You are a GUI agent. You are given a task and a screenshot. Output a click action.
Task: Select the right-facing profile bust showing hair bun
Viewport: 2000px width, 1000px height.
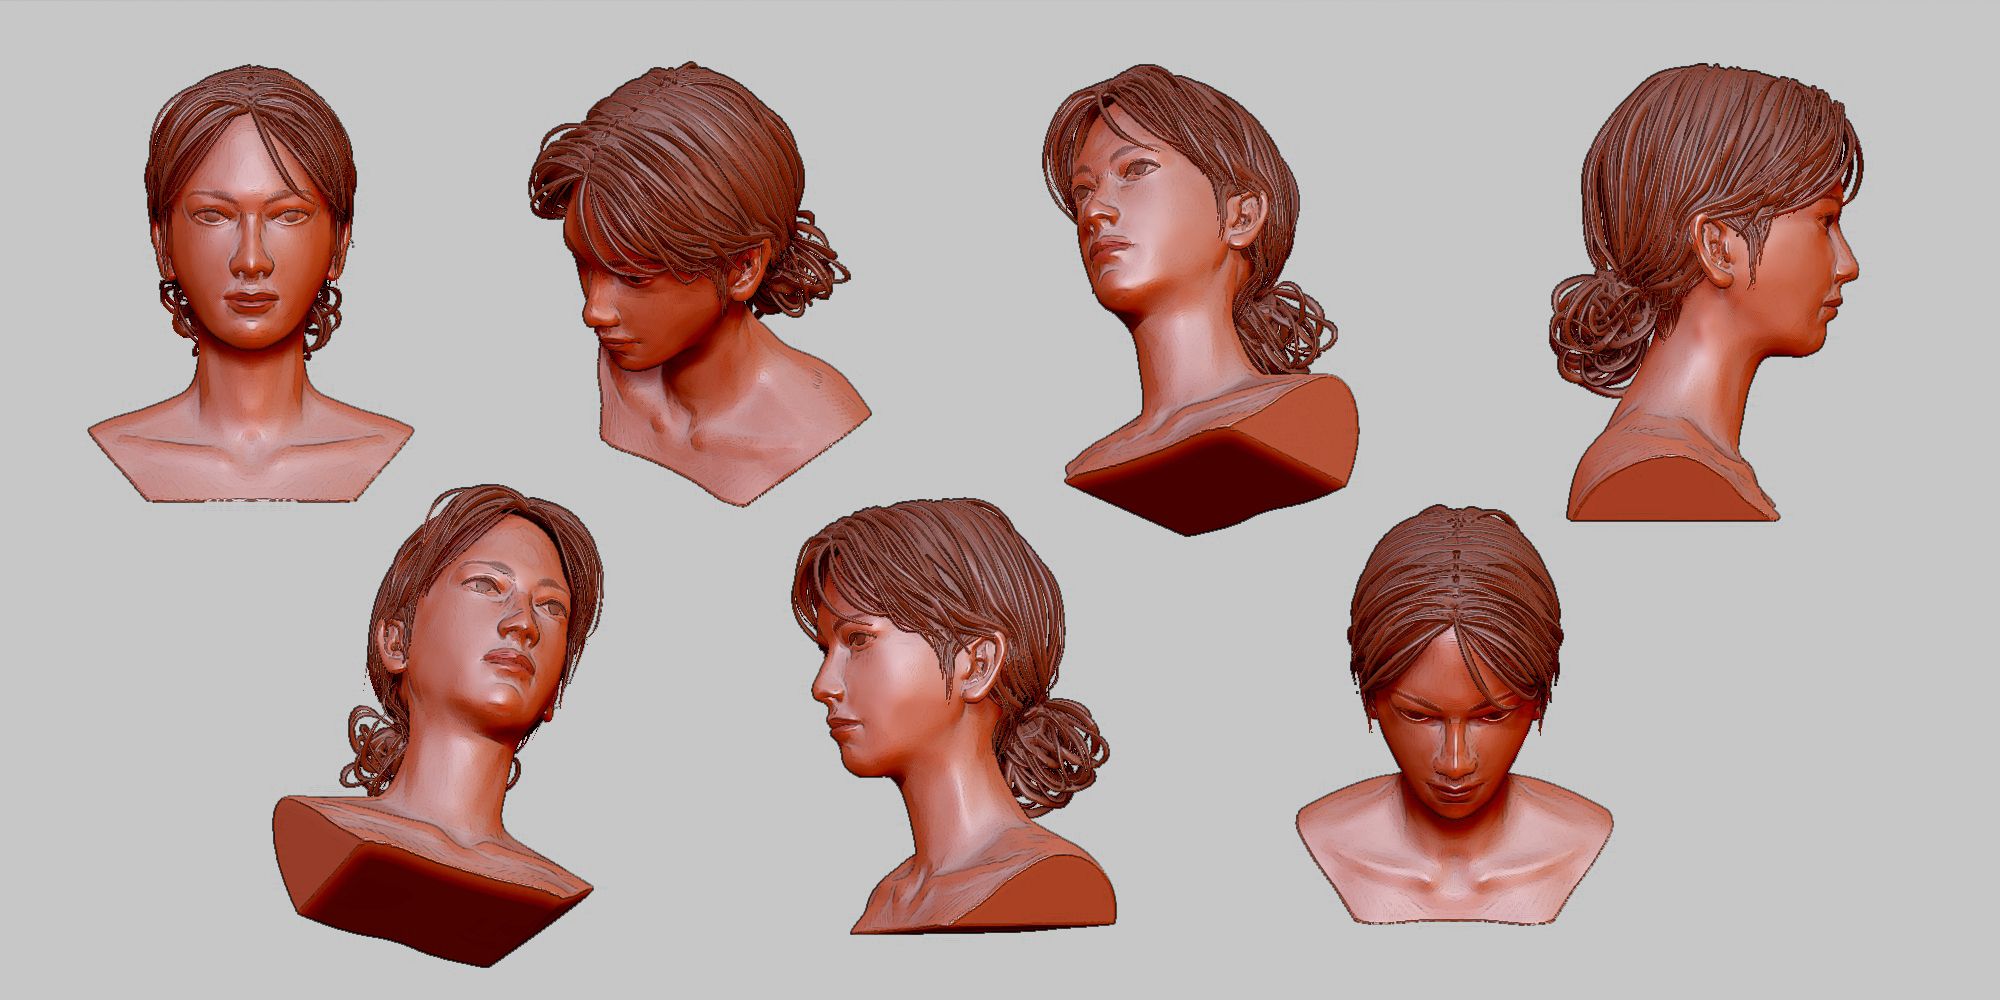pyautogui.click(x=1705, y=292)
